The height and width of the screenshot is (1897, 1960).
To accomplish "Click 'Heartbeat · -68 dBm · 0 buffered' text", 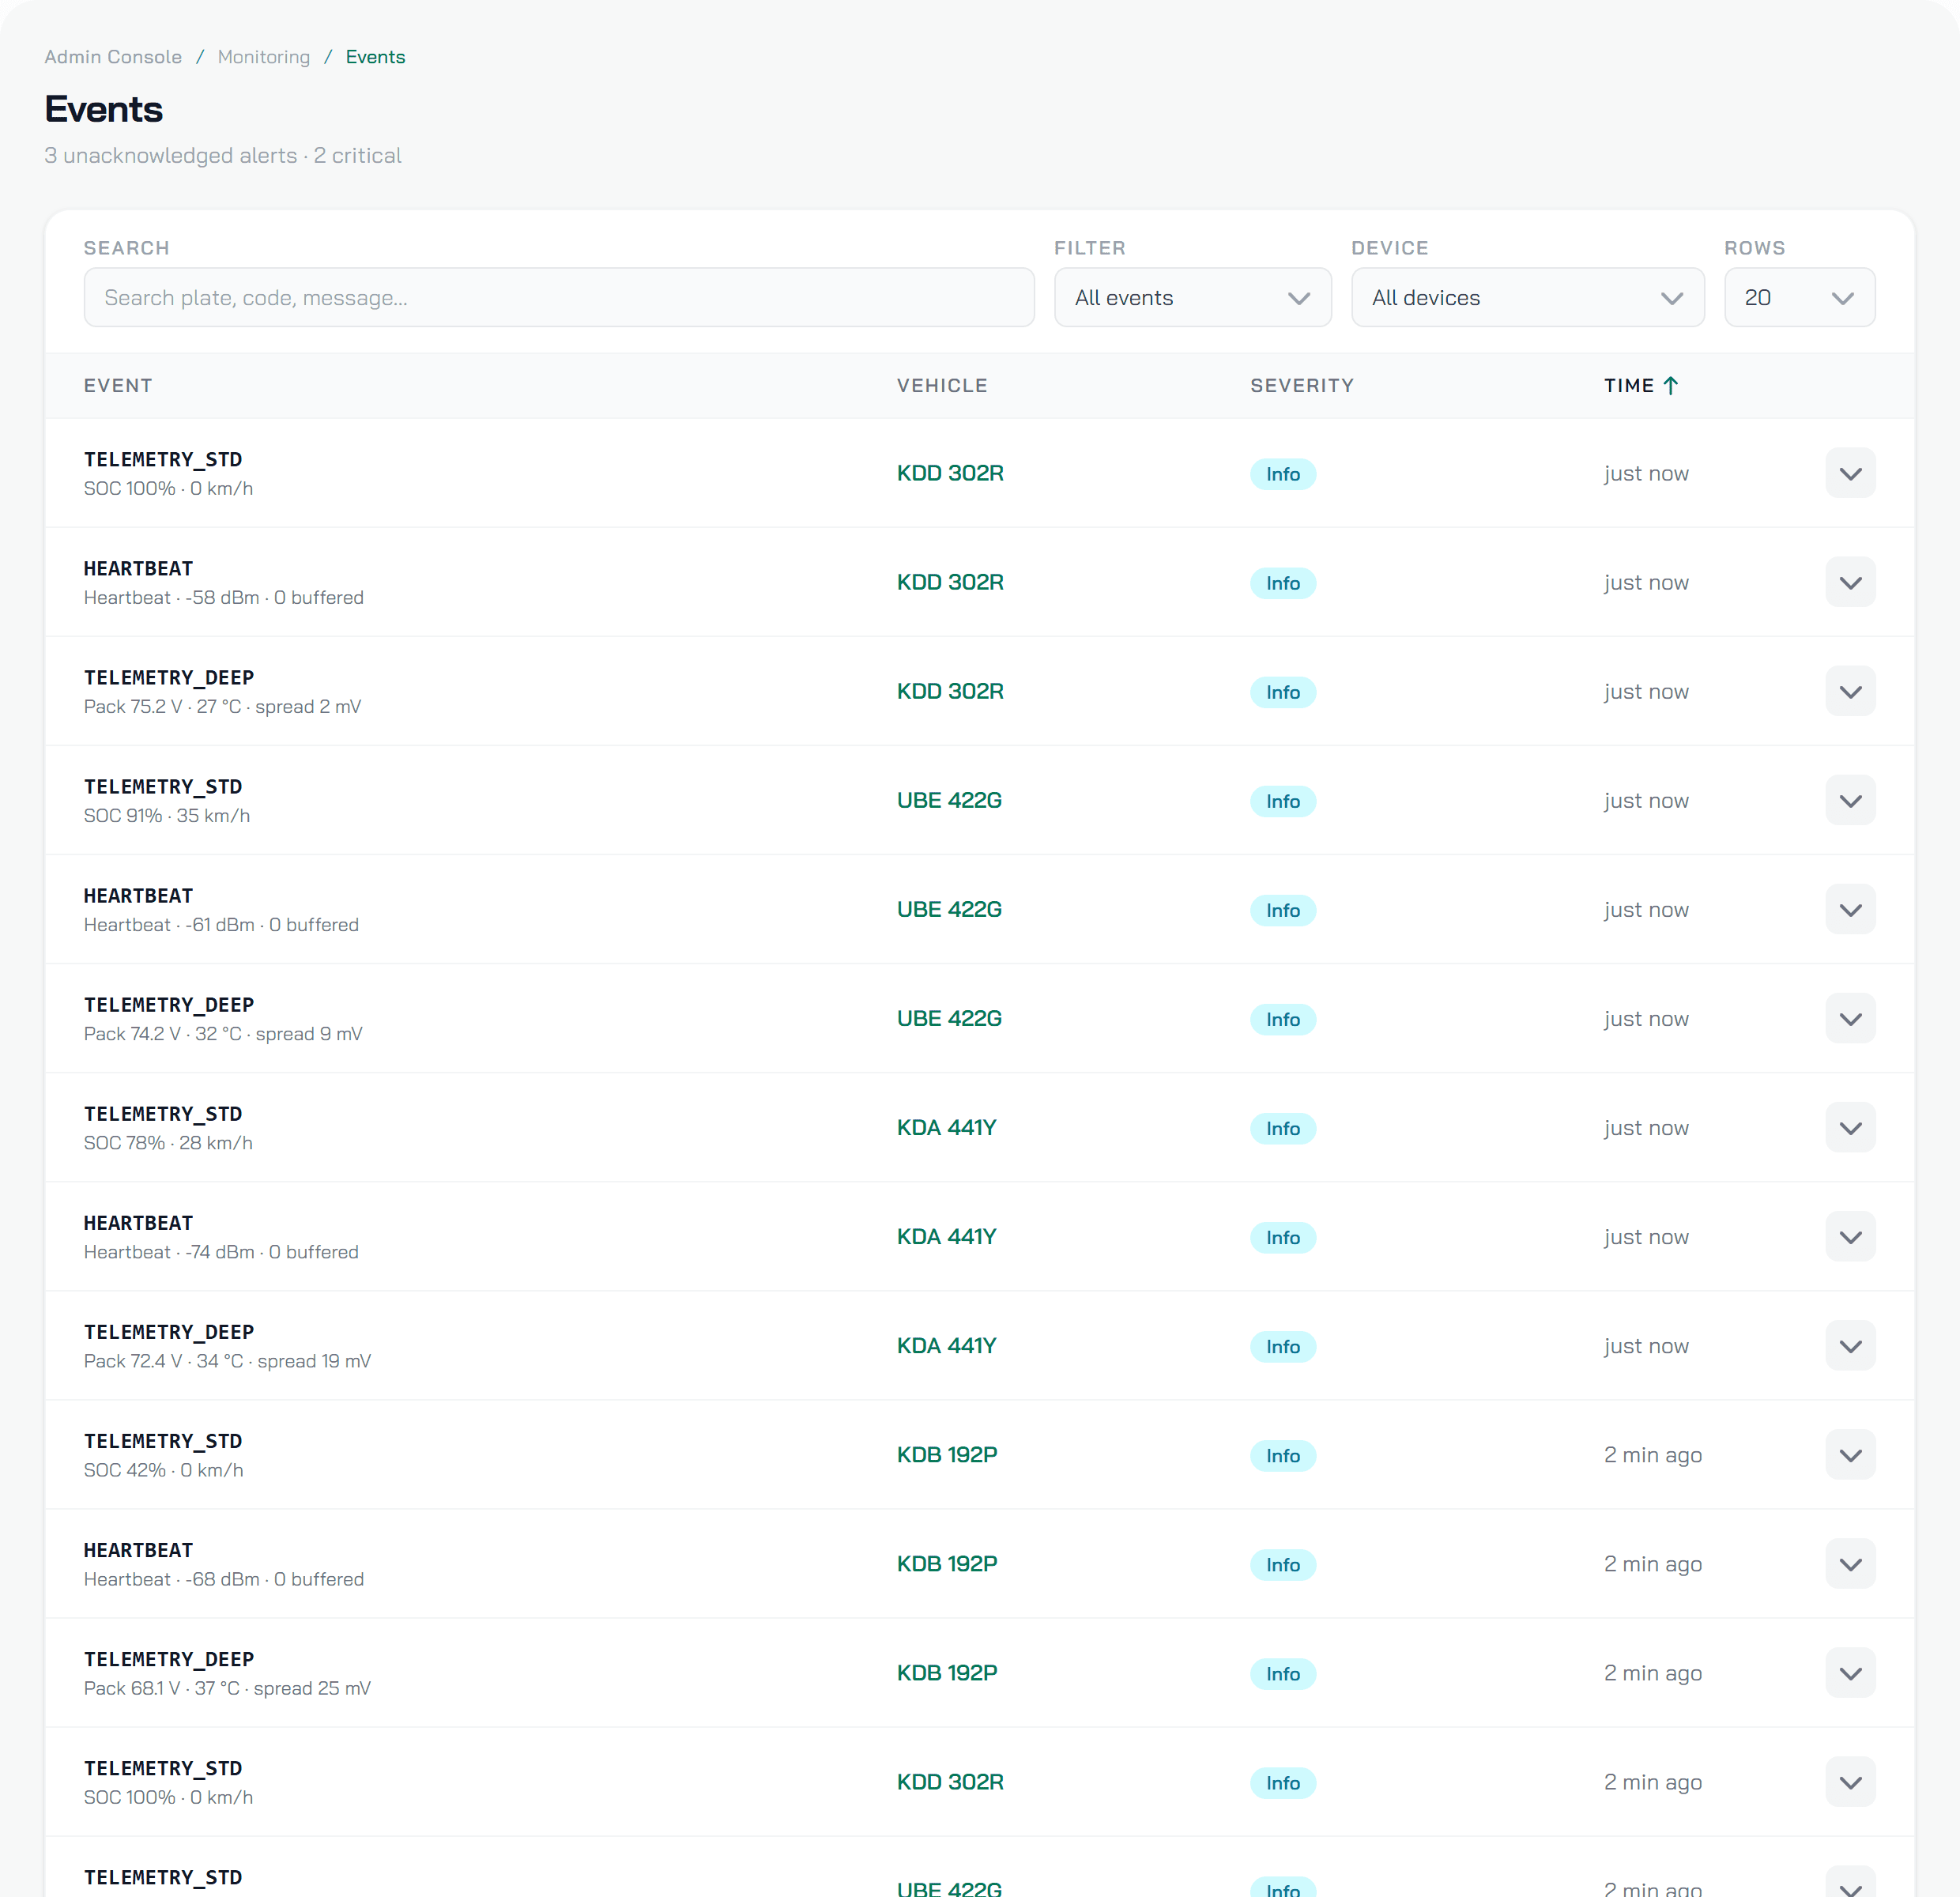I will click(224, 1579).
